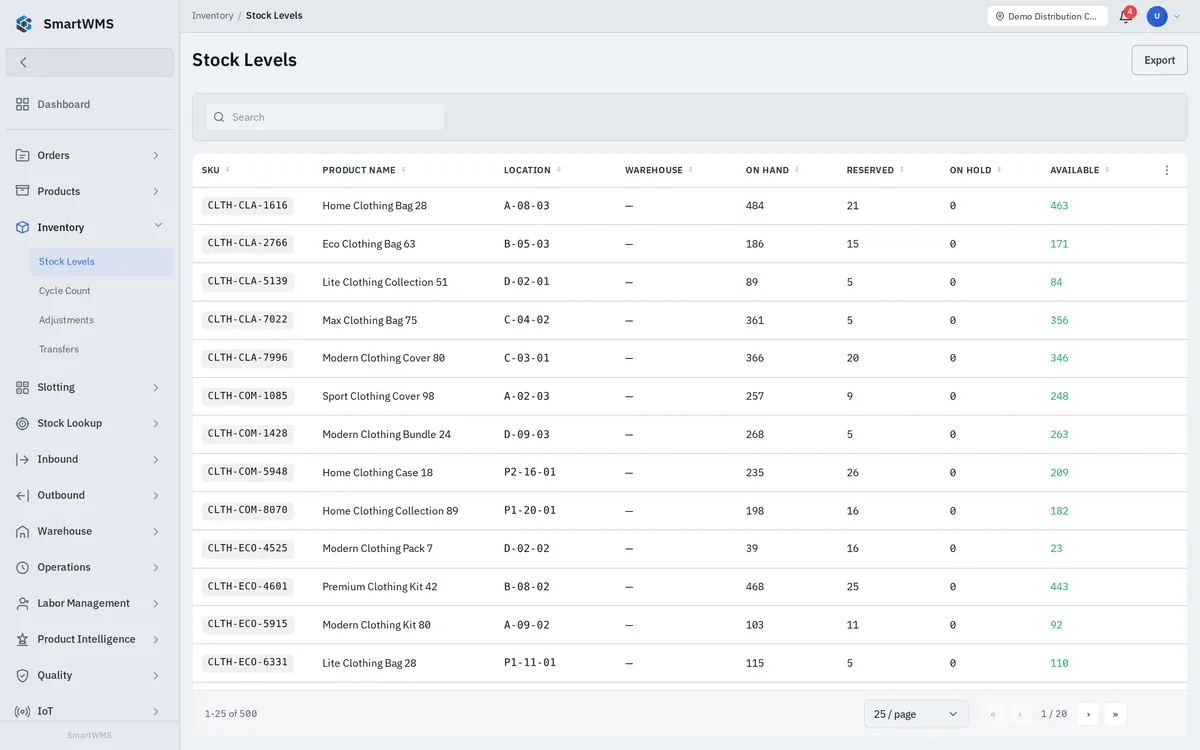Click SKU CLTH-COM-1085 tag
Viewport: 1200px width, 750px height.
tap(248, 396)
